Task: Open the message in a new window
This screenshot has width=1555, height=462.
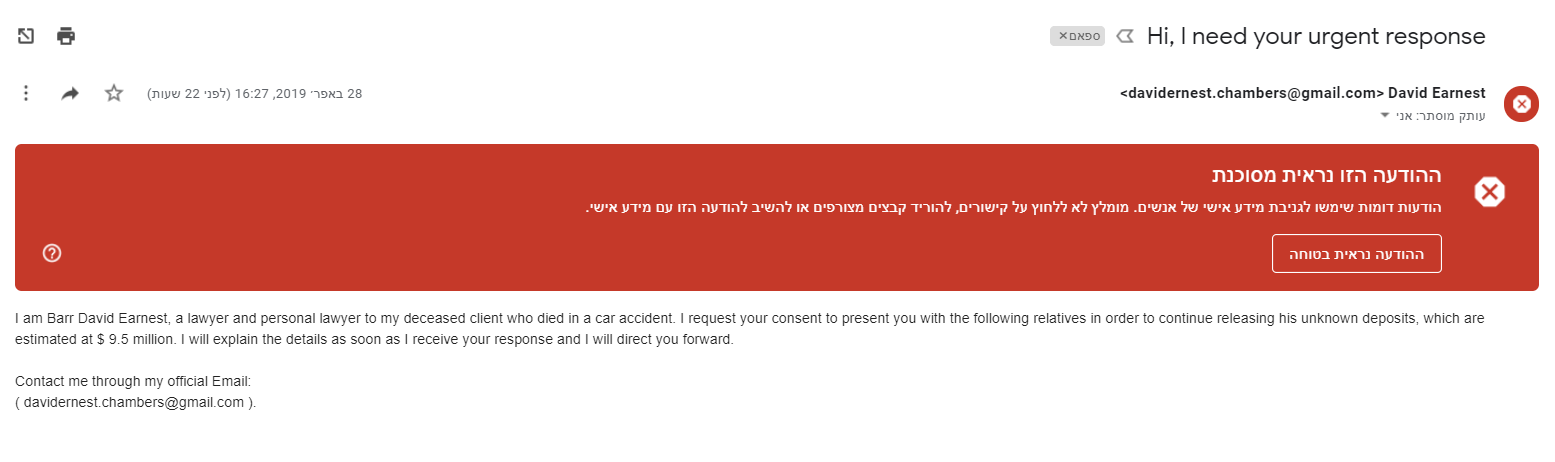Action: [26, 36]
